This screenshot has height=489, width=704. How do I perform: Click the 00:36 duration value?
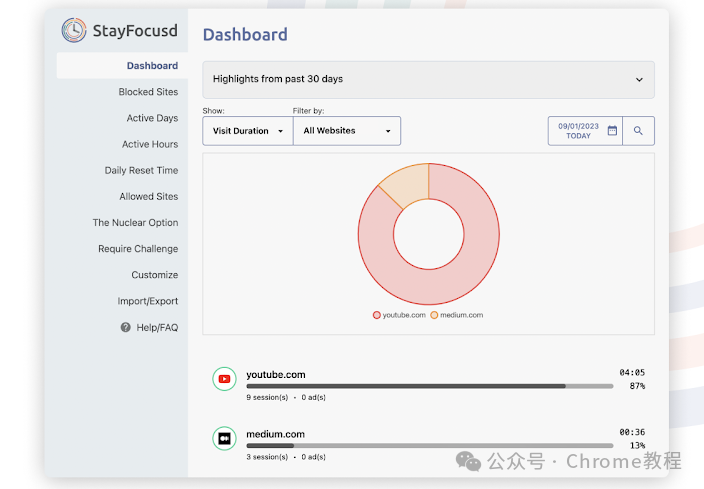(632, 432)
